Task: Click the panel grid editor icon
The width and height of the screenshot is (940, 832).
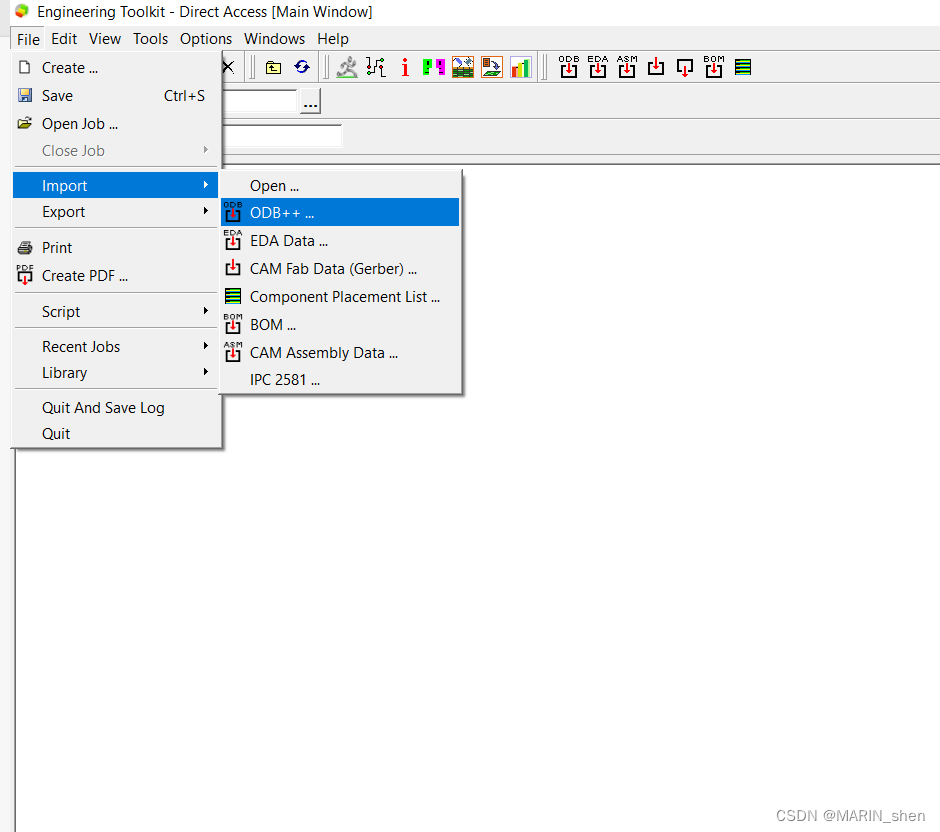Action: 463,67
